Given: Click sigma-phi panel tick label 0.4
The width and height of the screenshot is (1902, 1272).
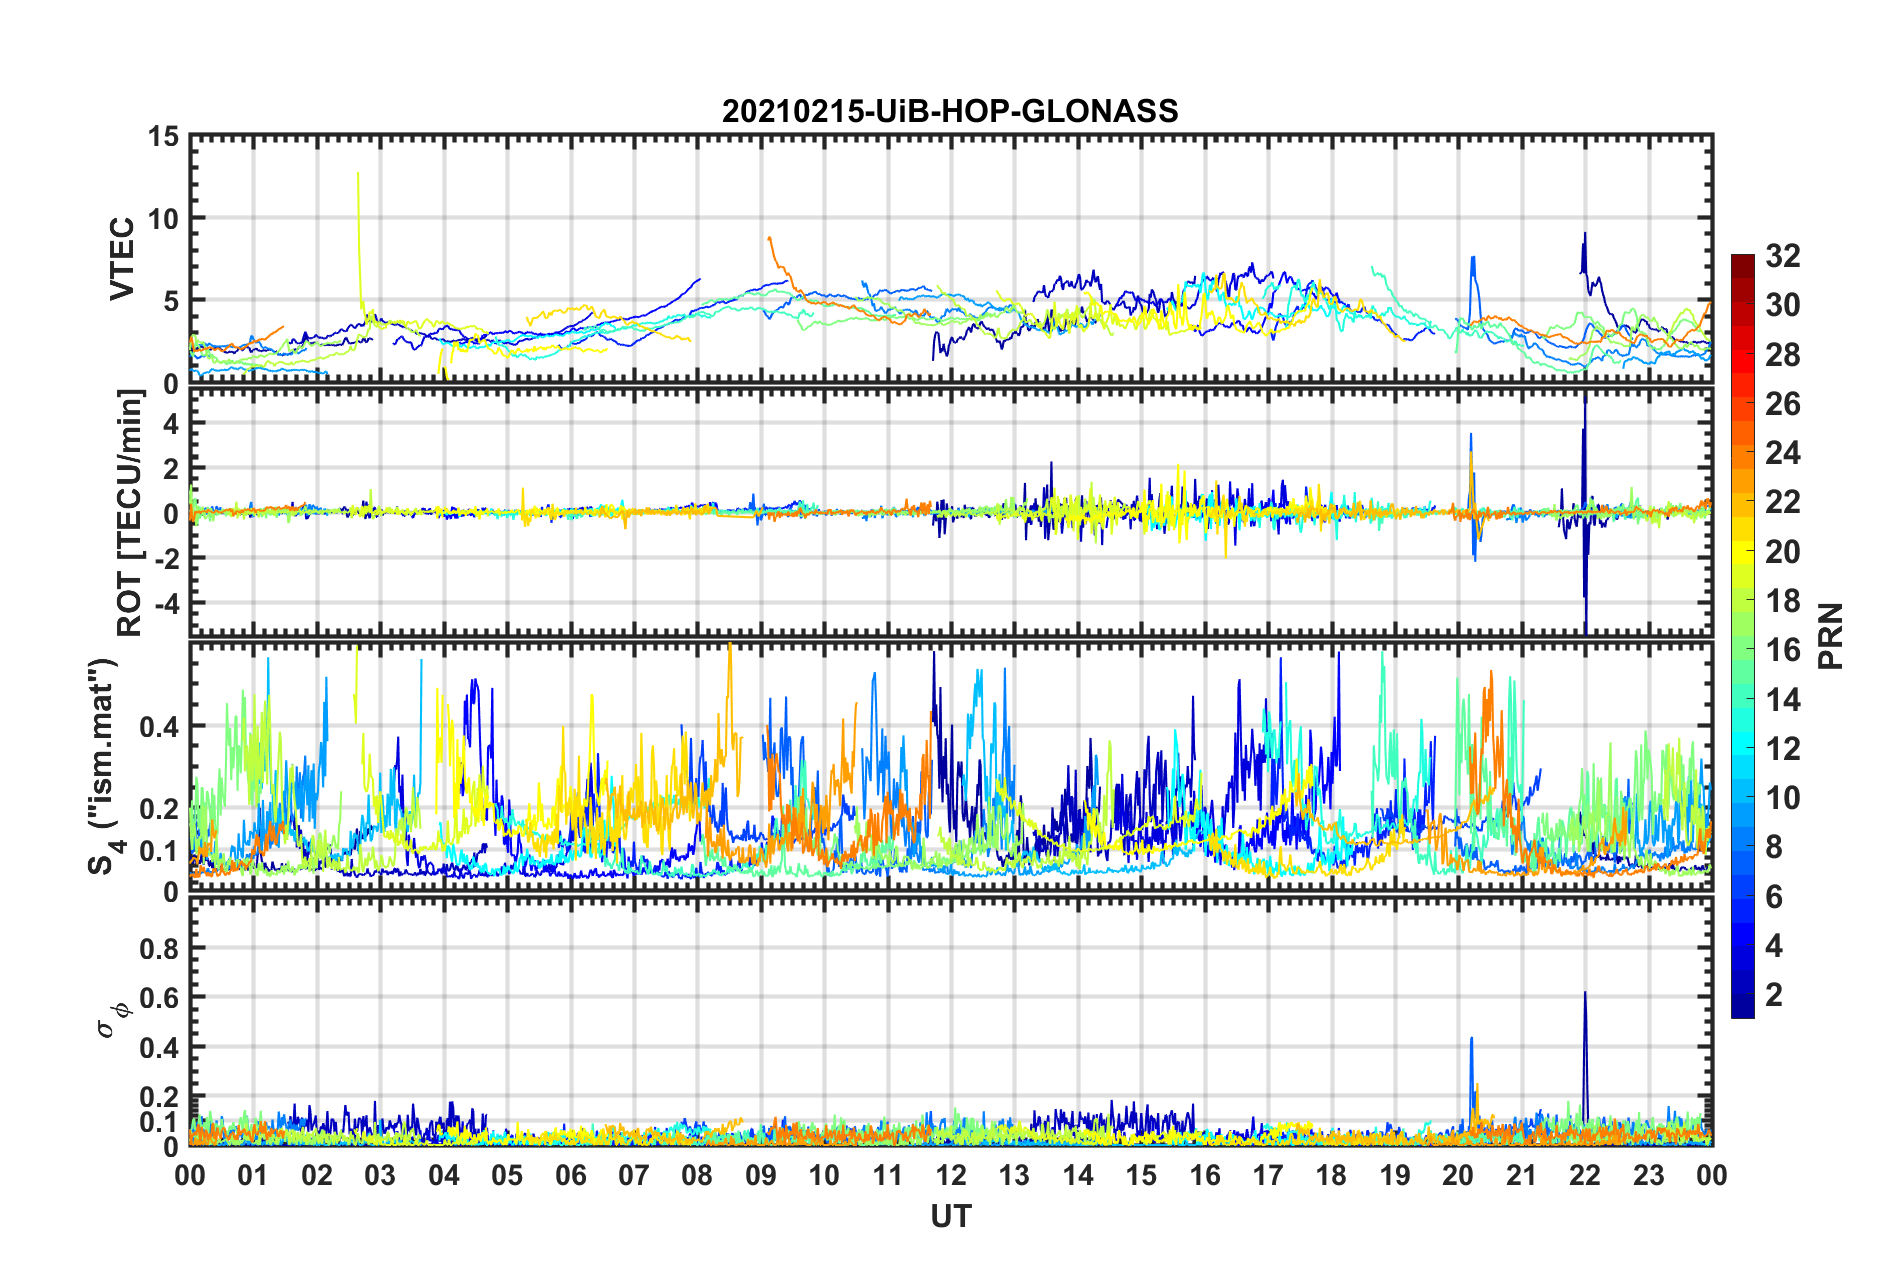Looking at the screenshot, I should coord(159,1048).
